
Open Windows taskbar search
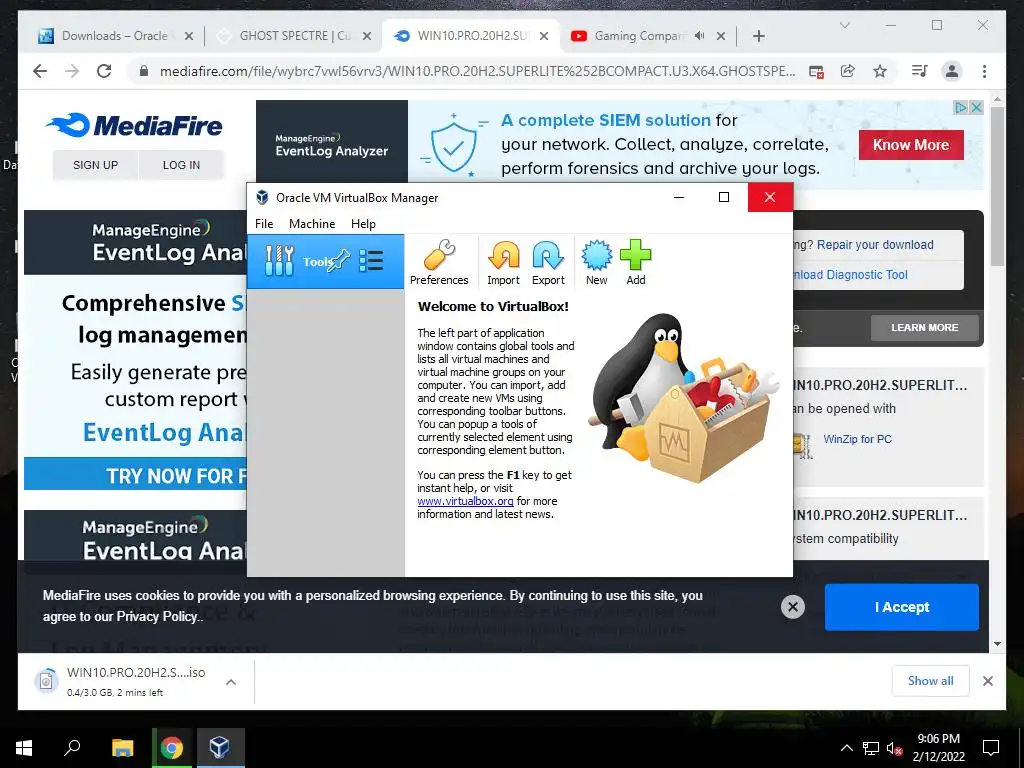pos(72,748)
